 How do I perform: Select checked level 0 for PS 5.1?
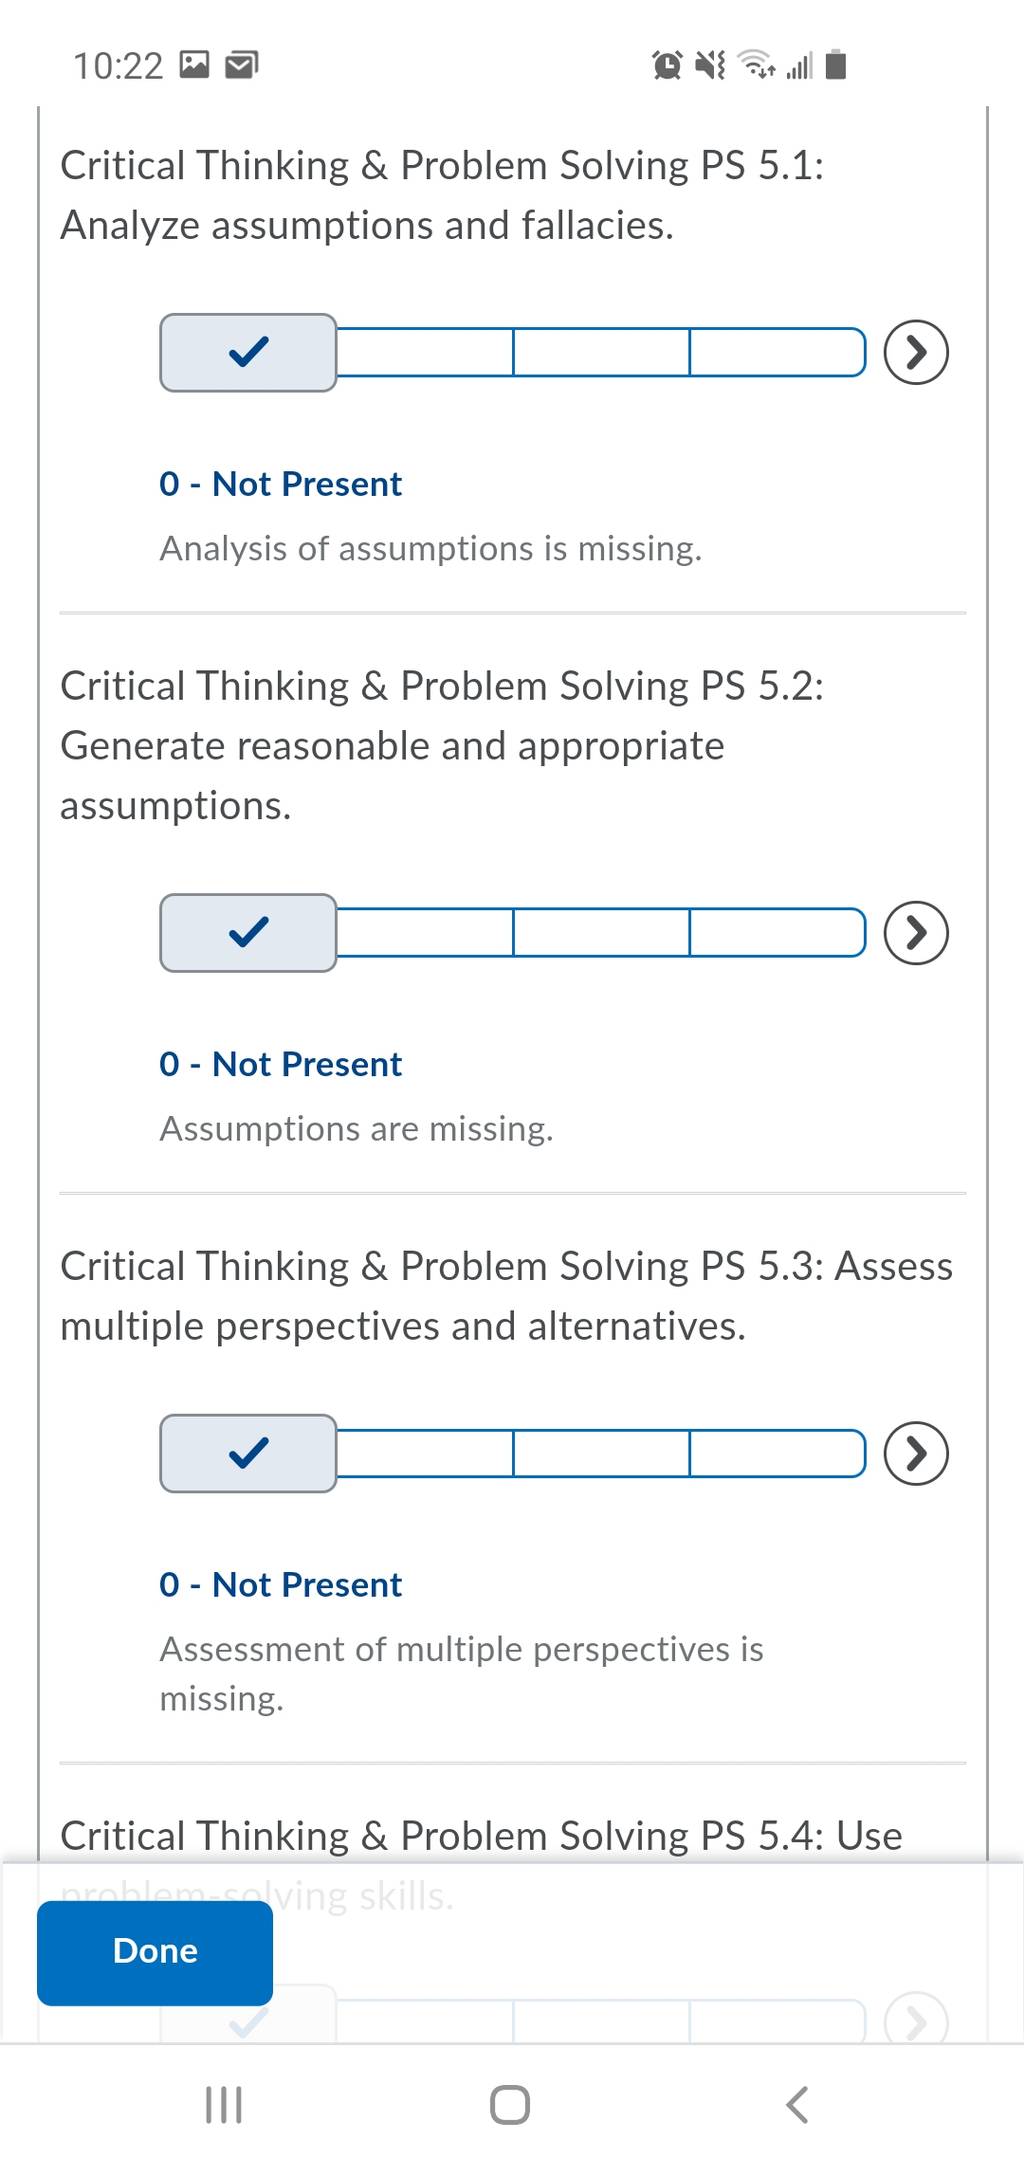pos(248,352)
